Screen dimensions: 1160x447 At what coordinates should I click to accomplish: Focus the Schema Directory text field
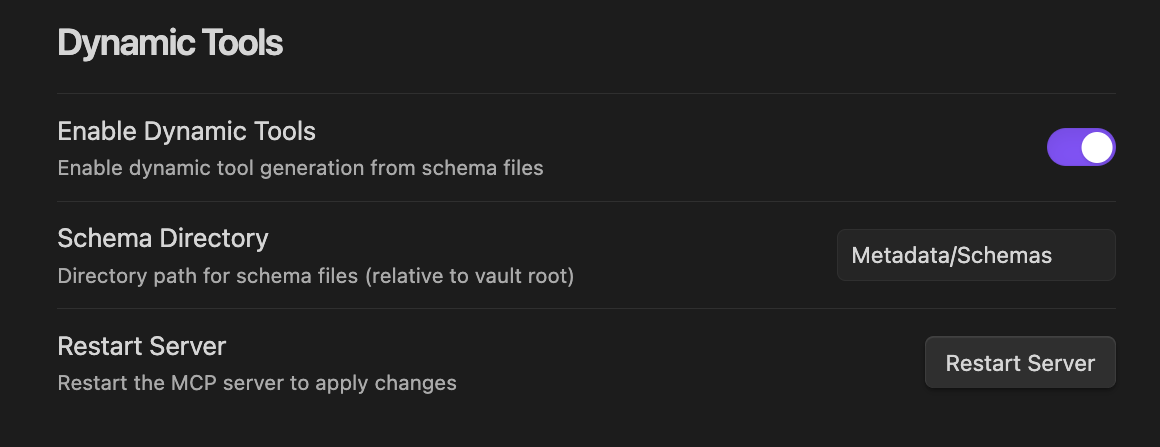(x=976, y=255)
